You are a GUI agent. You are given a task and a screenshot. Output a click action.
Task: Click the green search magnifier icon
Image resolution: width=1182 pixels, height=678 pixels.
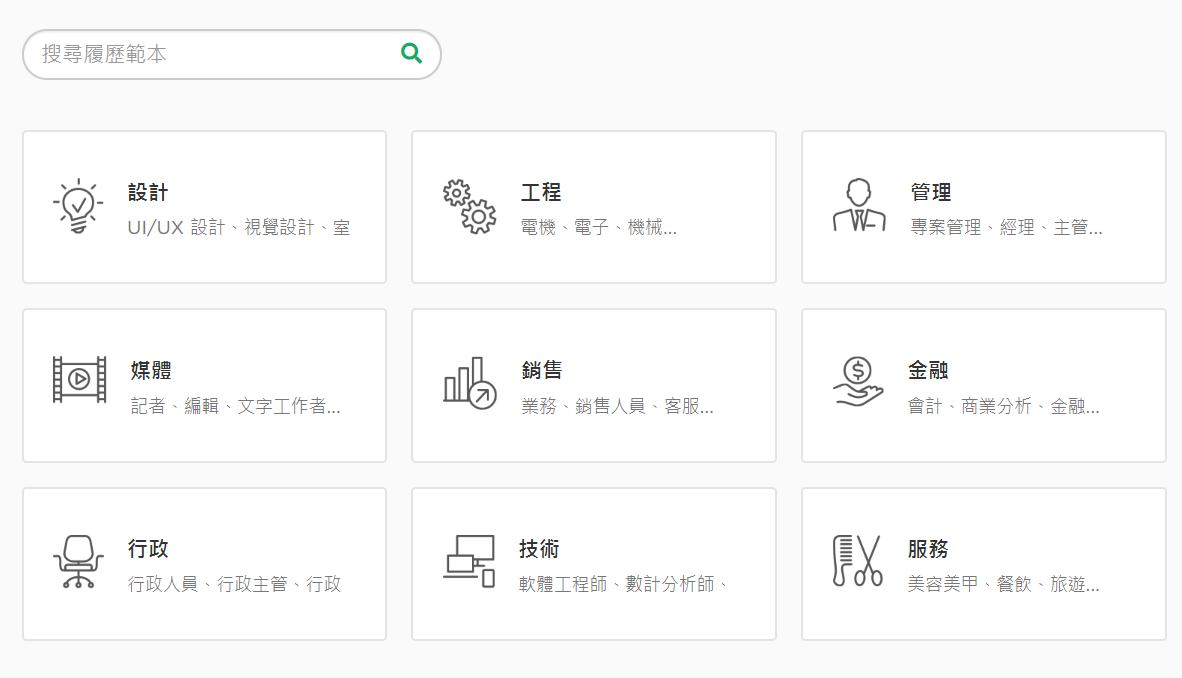click(412, 53)
